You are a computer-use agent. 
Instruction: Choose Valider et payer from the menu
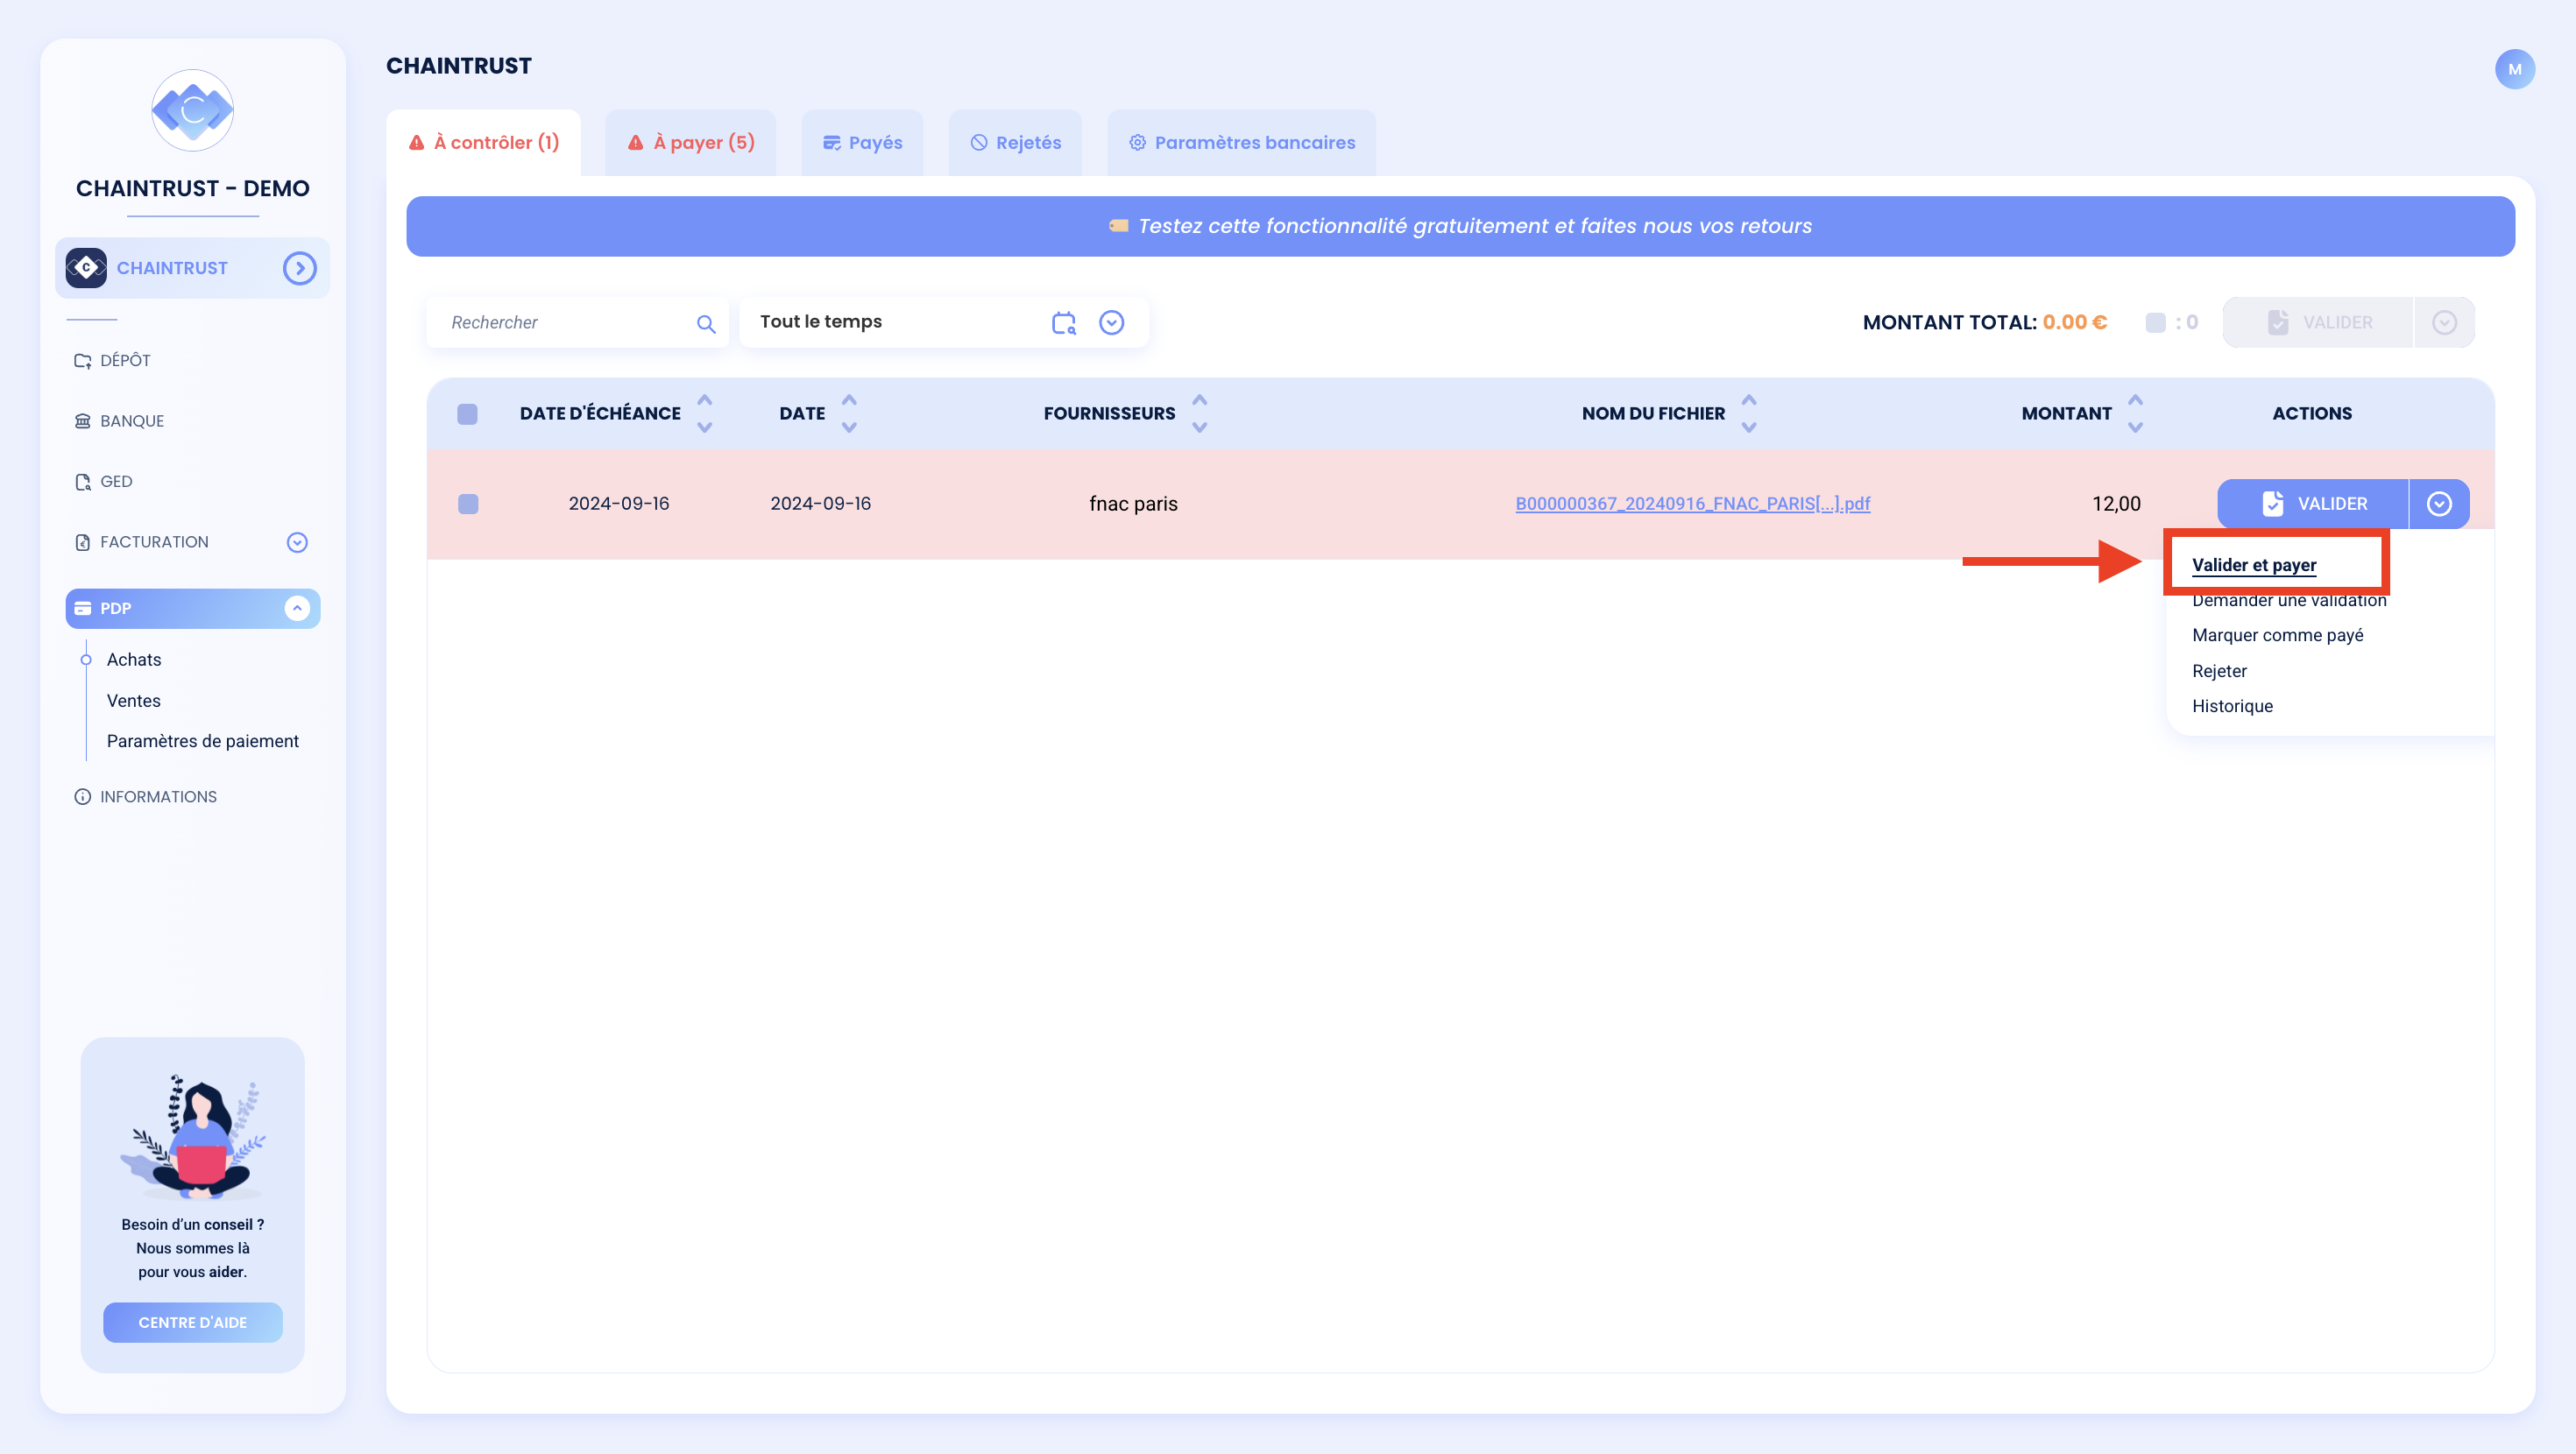click(2253, 565)
